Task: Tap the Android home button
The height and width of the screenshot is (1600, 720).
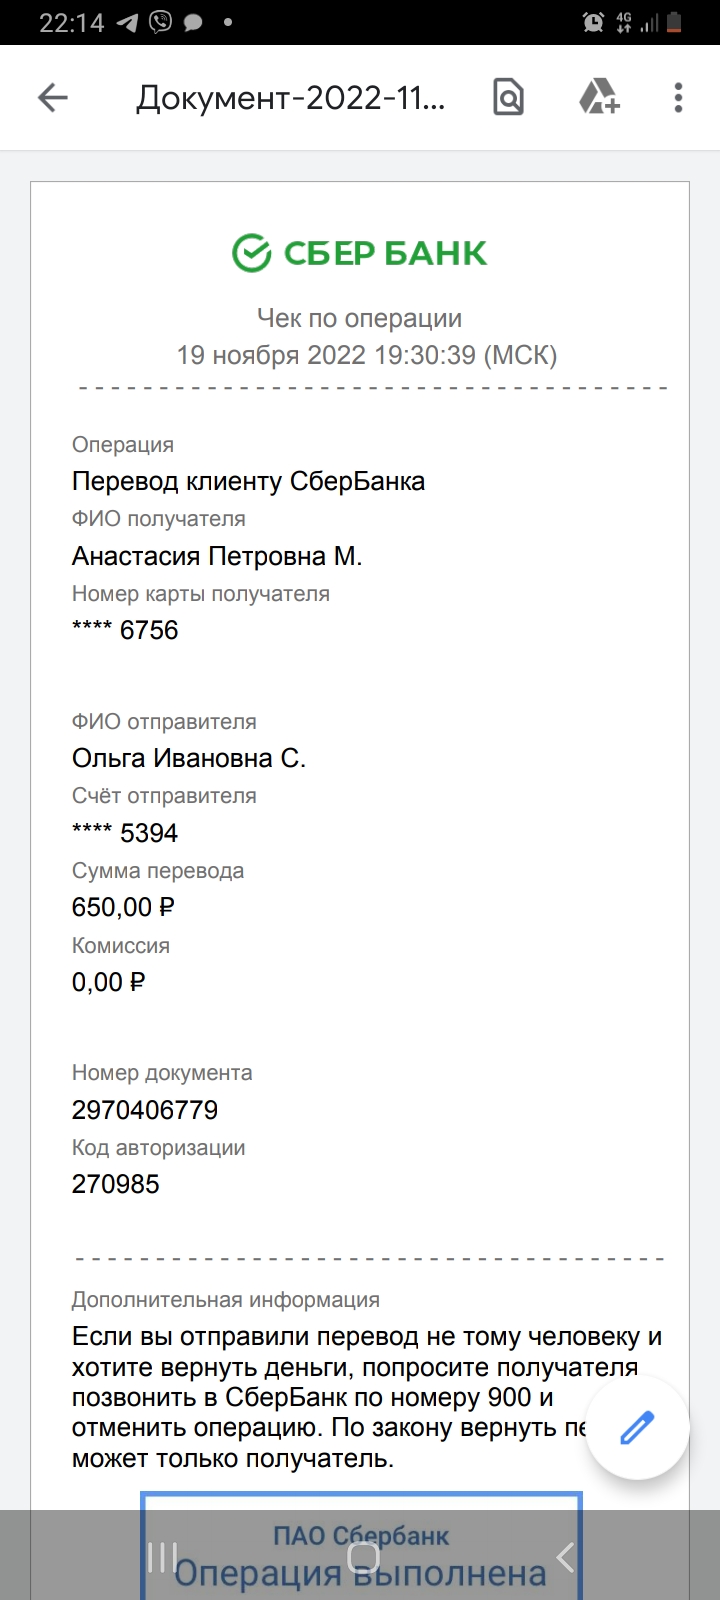Action: pyautogui.click(x=363, y=1557)
